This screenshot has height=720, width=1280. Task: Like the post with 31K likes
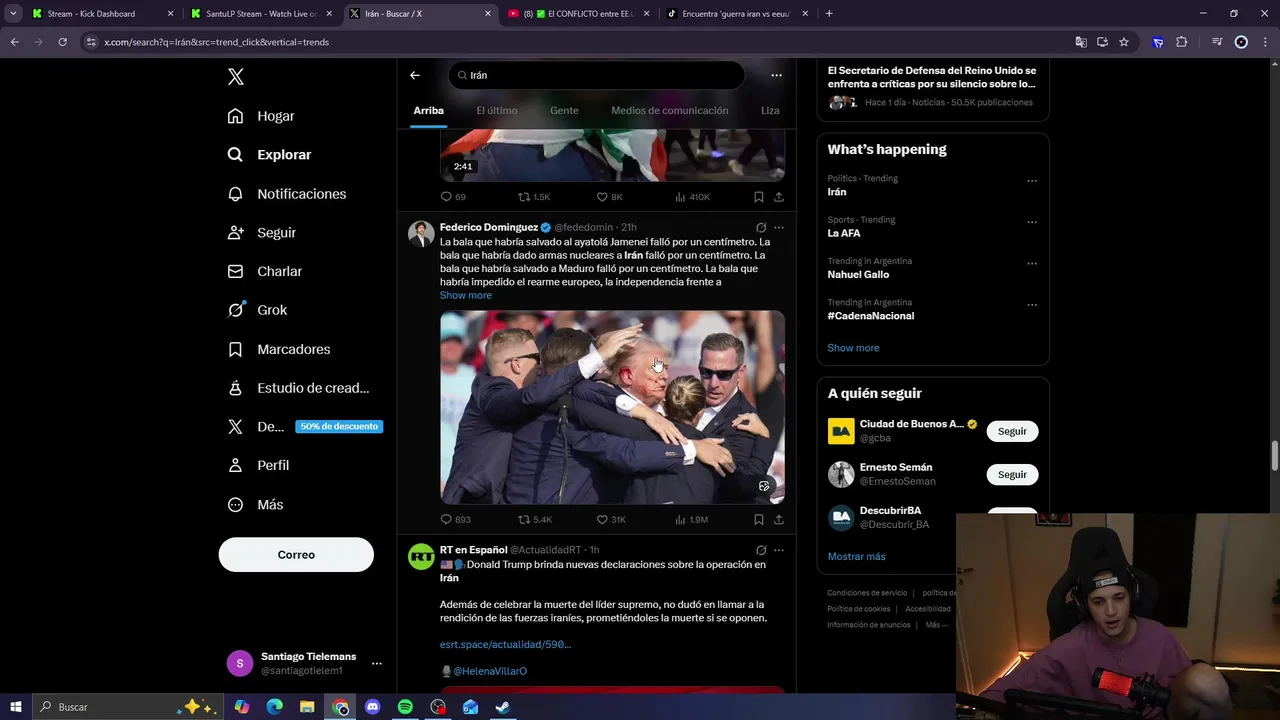point(611,519)
